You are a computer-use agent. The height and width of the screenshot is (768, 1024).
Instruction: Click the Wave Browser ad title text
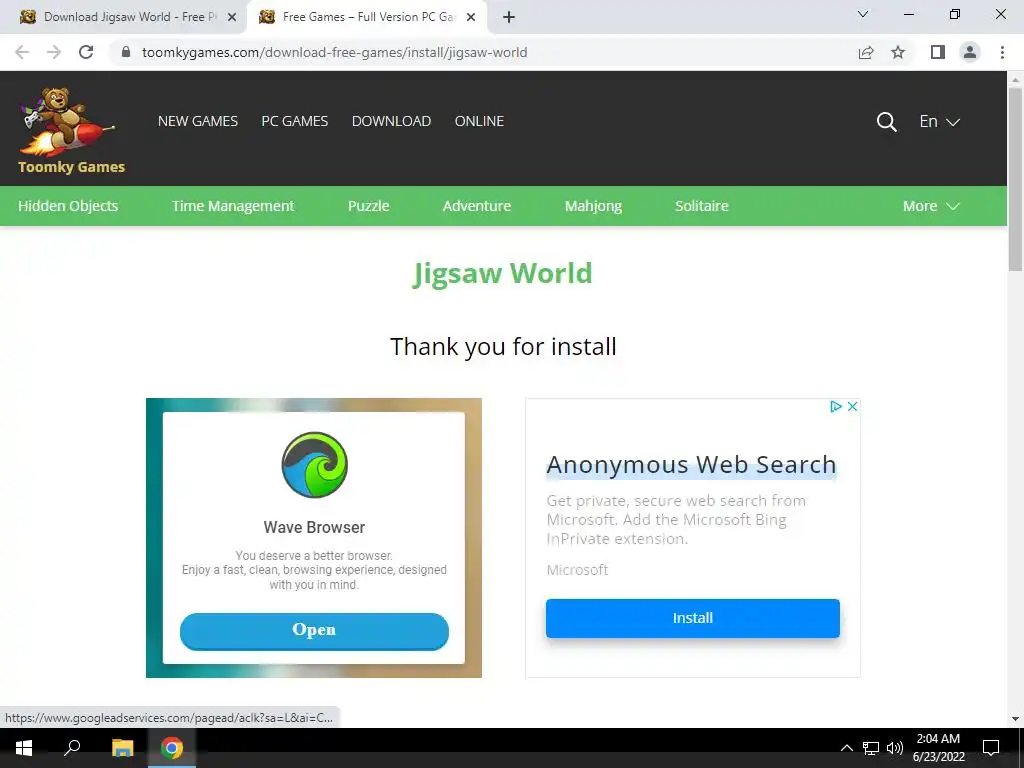coord(314,527)
